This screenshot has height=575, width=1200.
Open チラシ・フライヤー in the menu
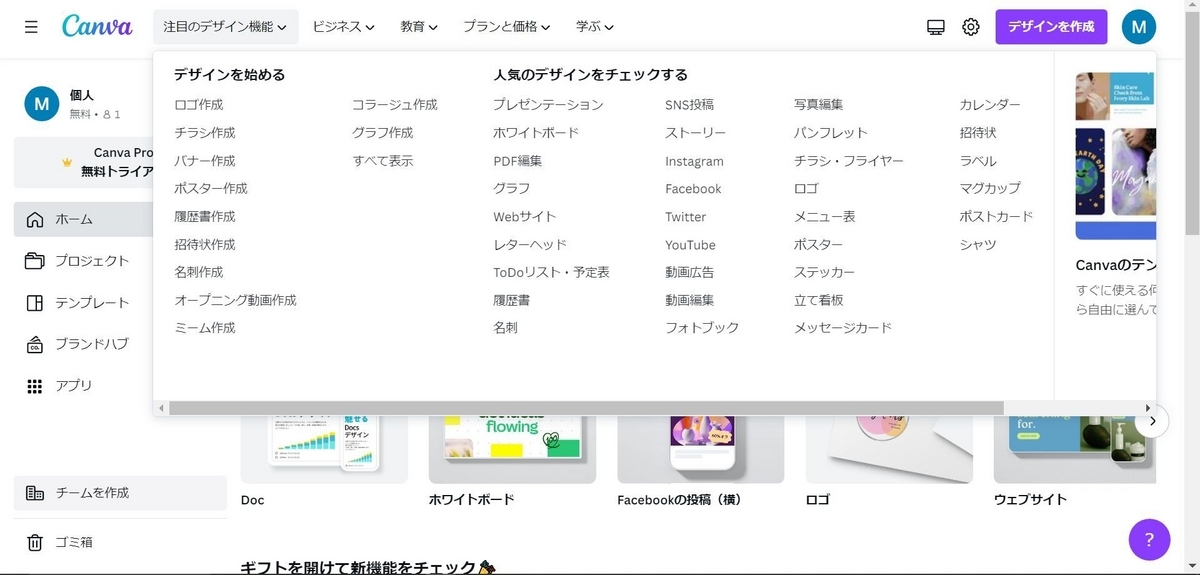(x=849, y=161)
